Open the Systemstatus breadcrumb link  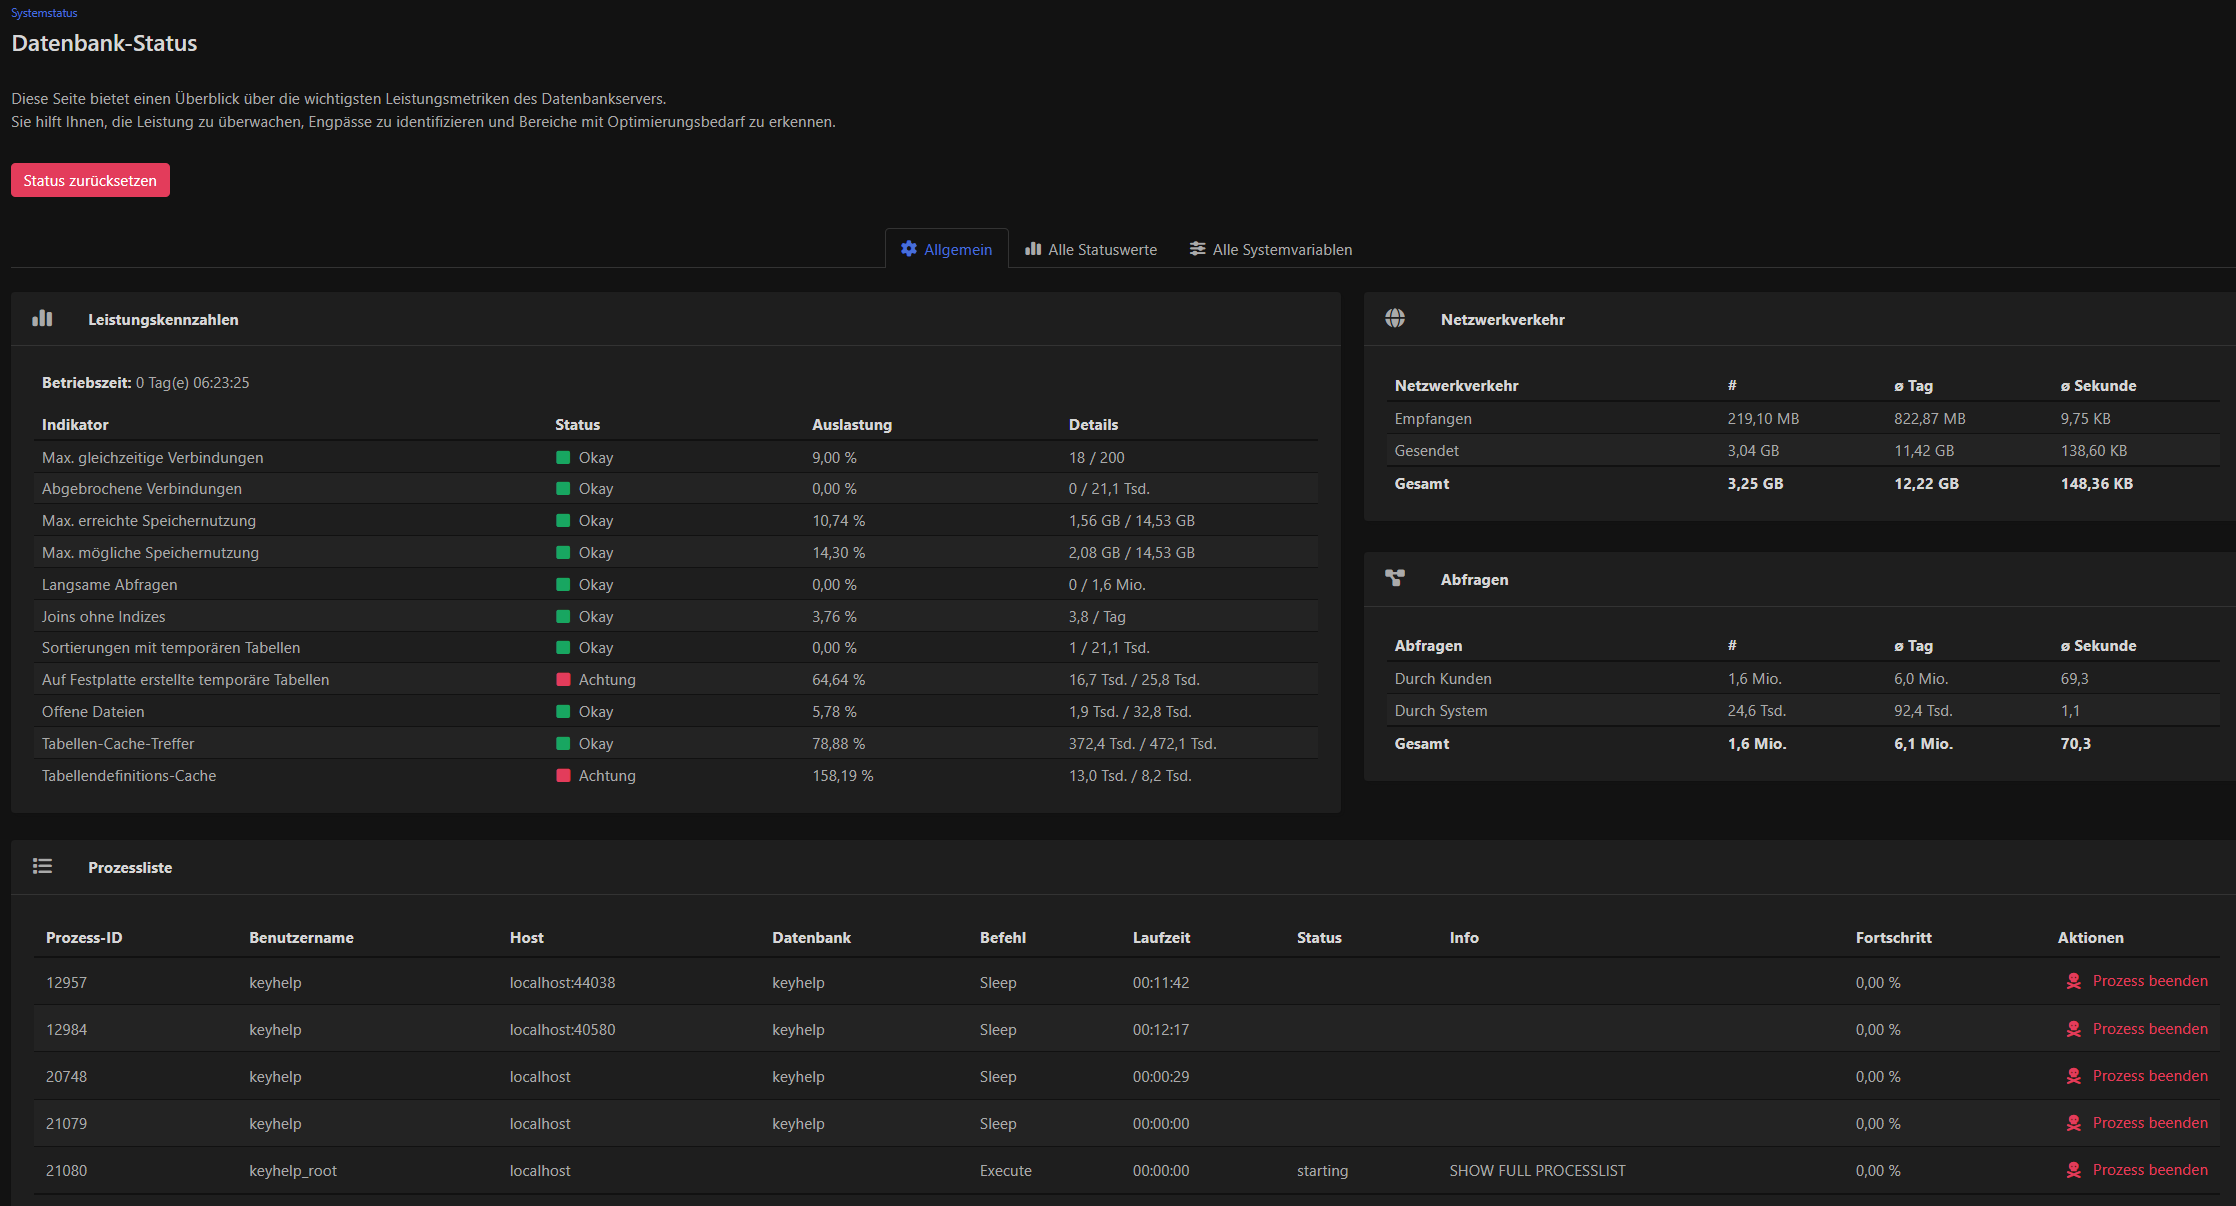[44, 13]
